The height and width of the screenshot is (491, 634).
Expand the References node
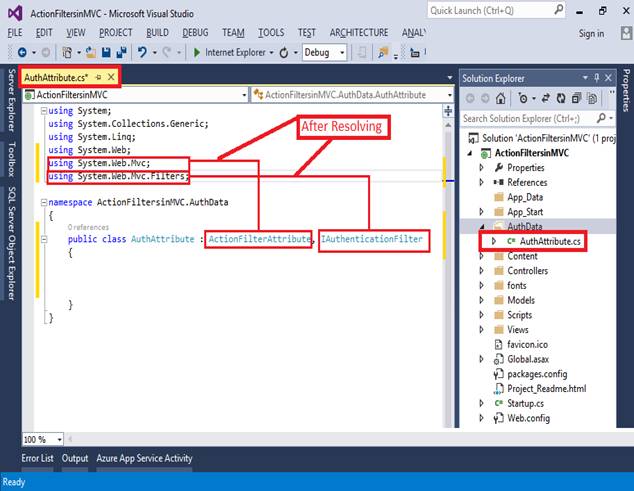coord(481,183)
